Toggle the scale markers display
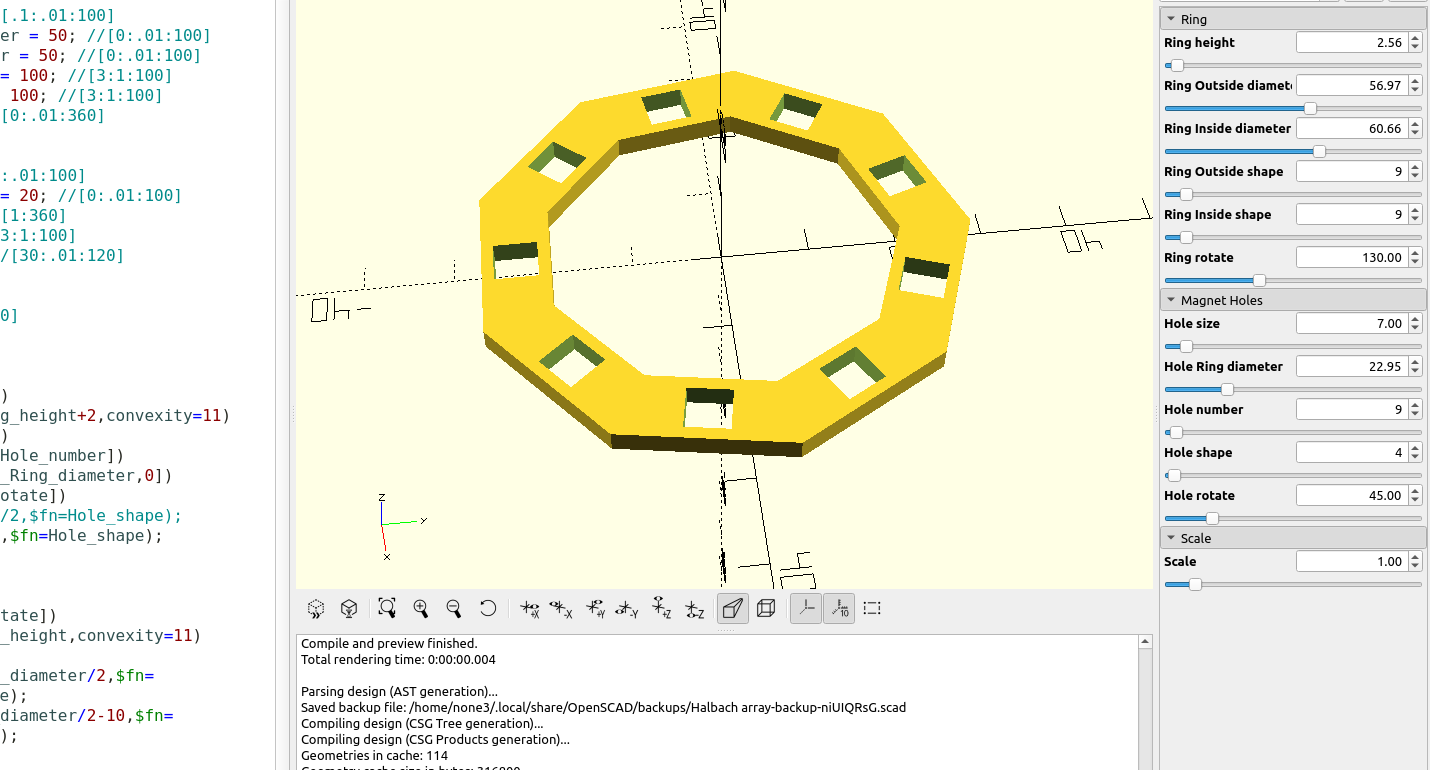Viewport: 1430px width, 770px height. 839,608
